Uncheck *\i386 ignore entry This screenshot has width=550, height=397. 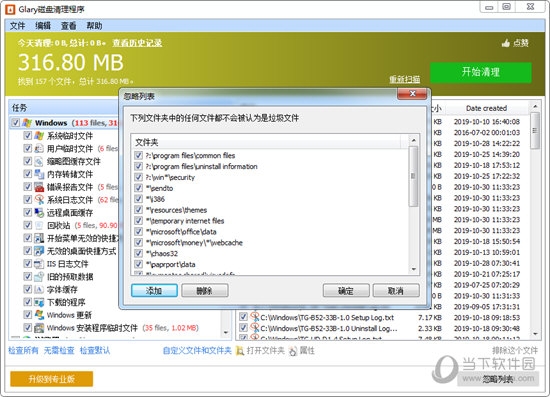click(x=139, y=199)
